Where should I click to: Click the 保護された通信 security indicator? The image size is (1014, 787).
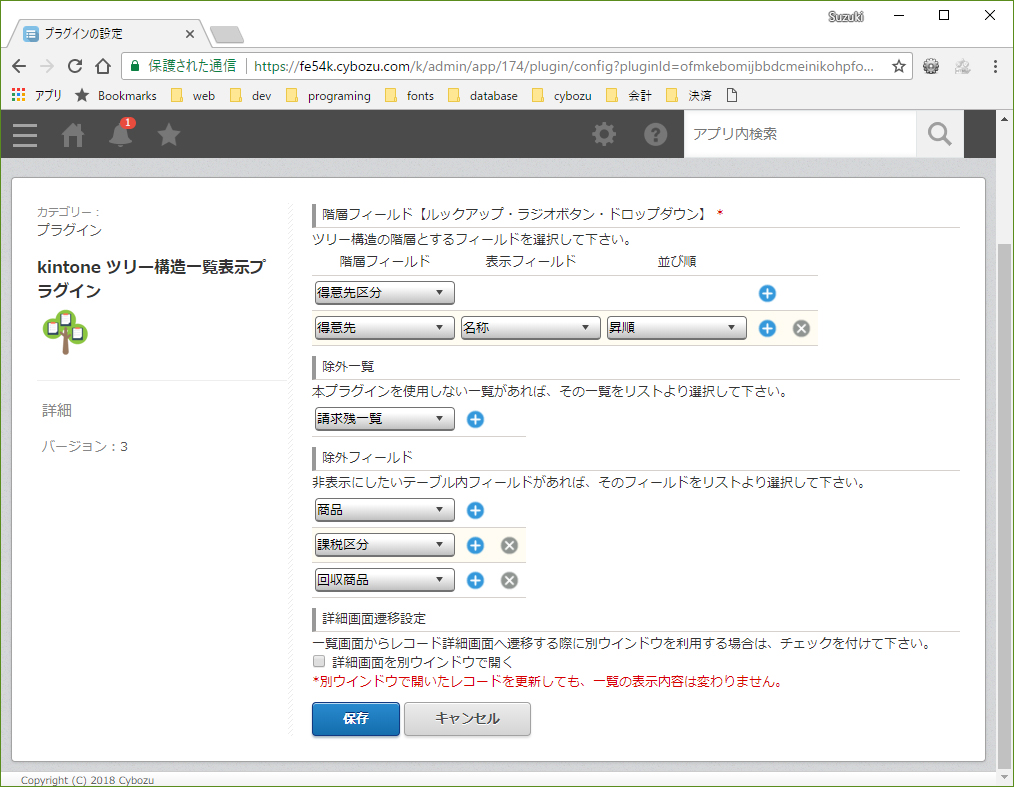(184, 66)
